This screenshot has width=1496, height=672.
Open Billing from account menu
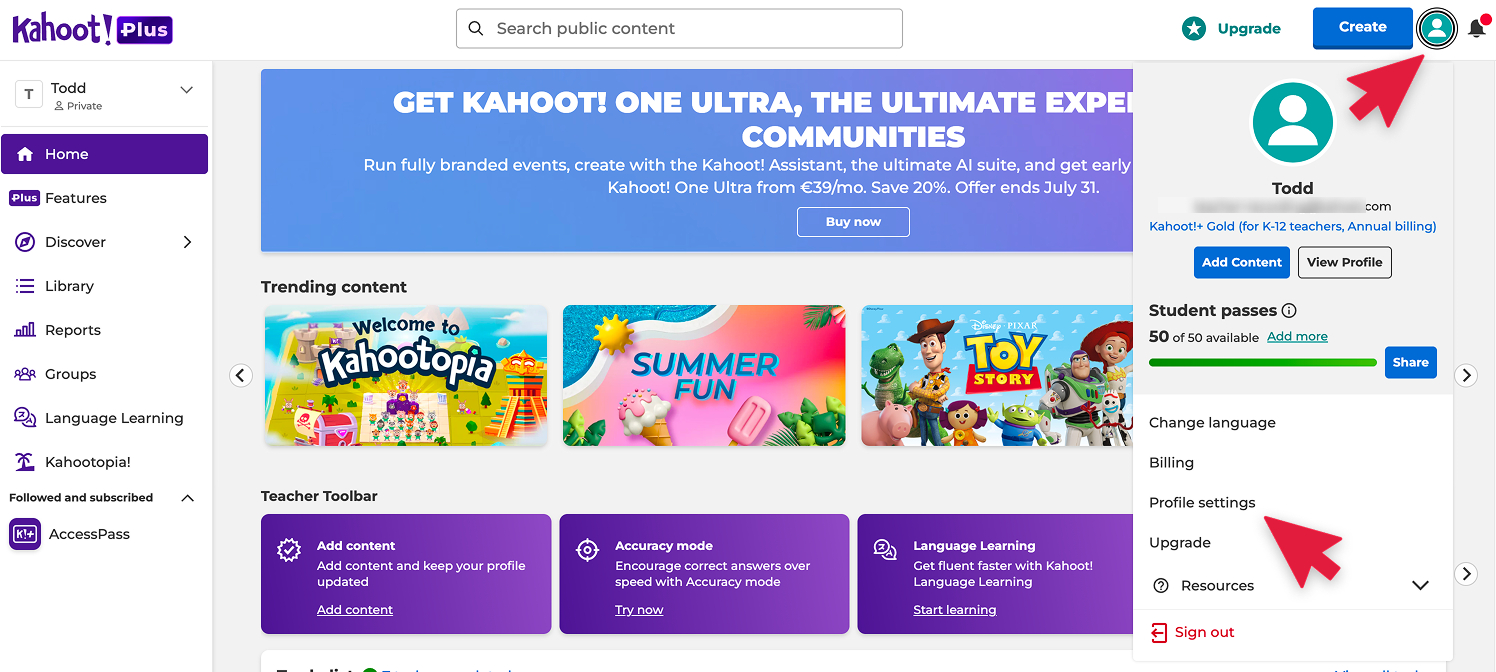tap(1171, 463)
